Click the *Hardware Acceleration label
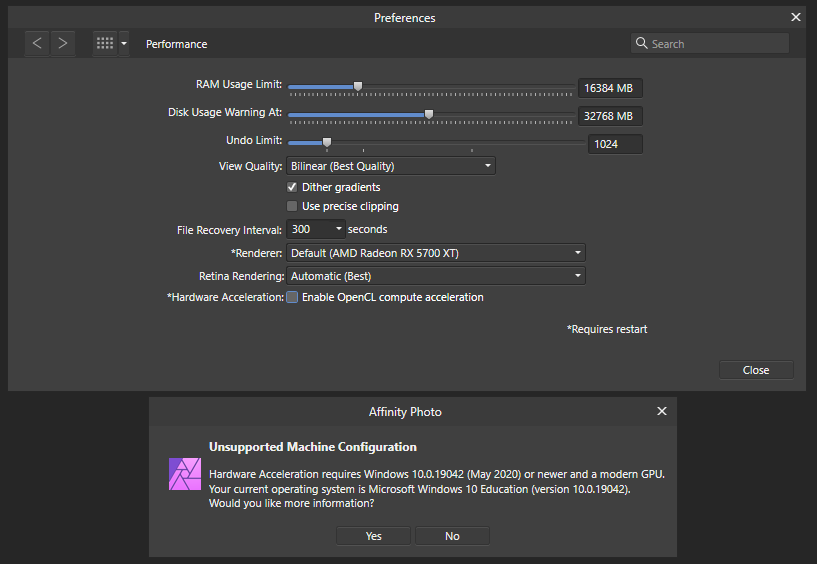Image resolution: width=817 pixels, height=564 pixels. (x=225, y=297)
